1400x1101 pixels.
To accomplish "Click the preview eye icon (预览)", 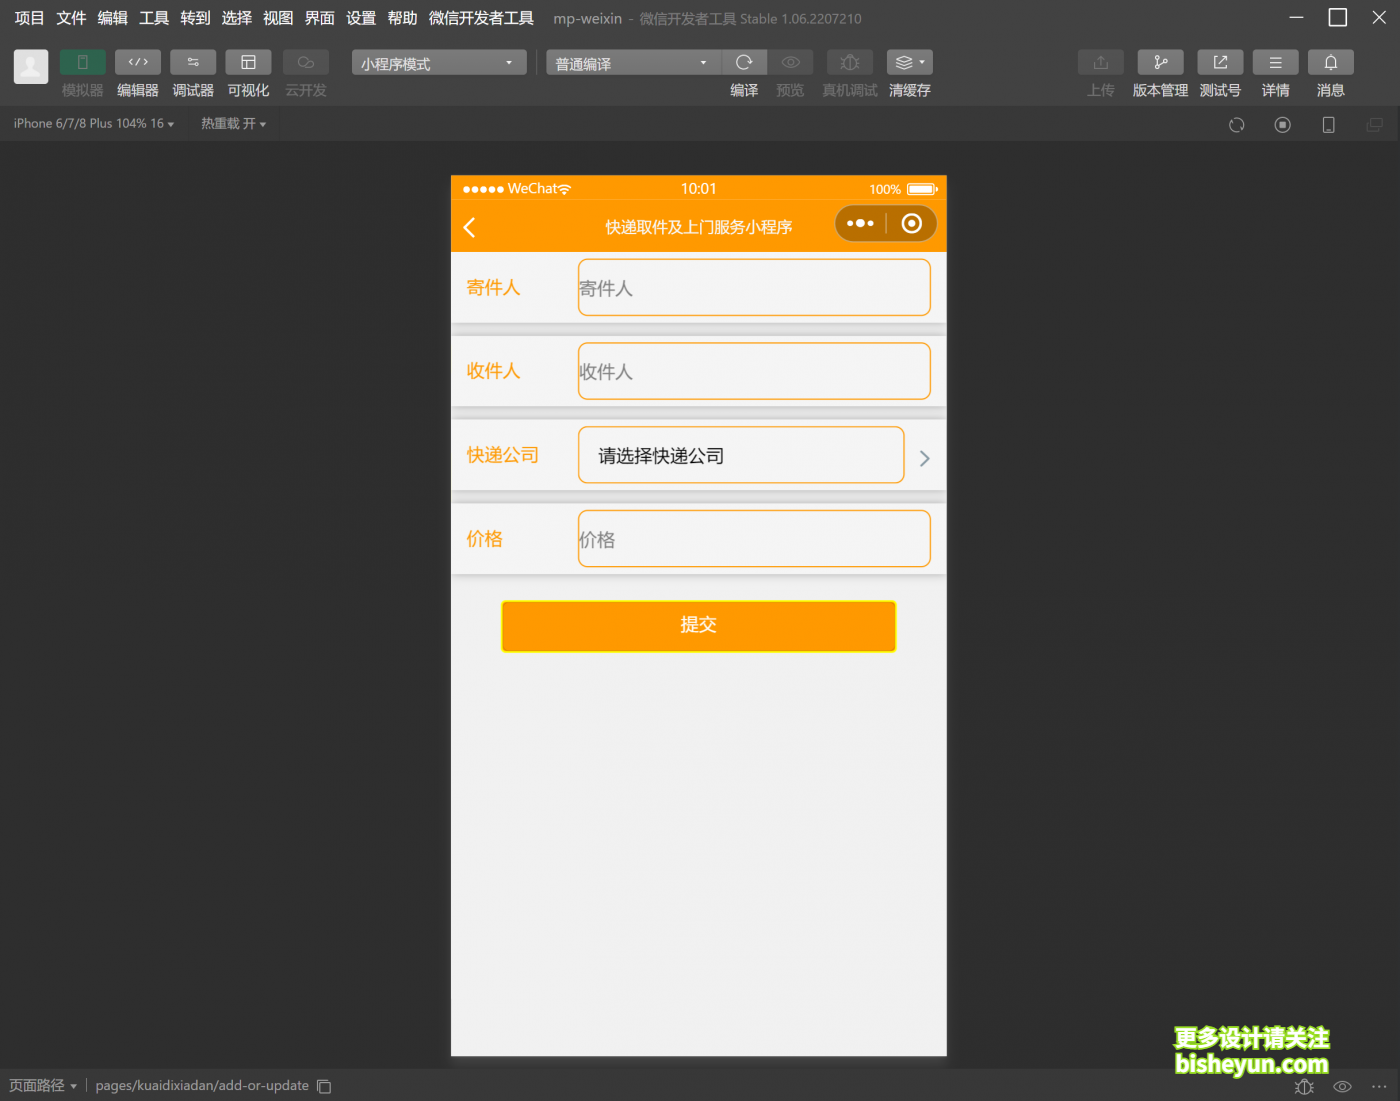I will pyautogui.click(x=790, y=62).
